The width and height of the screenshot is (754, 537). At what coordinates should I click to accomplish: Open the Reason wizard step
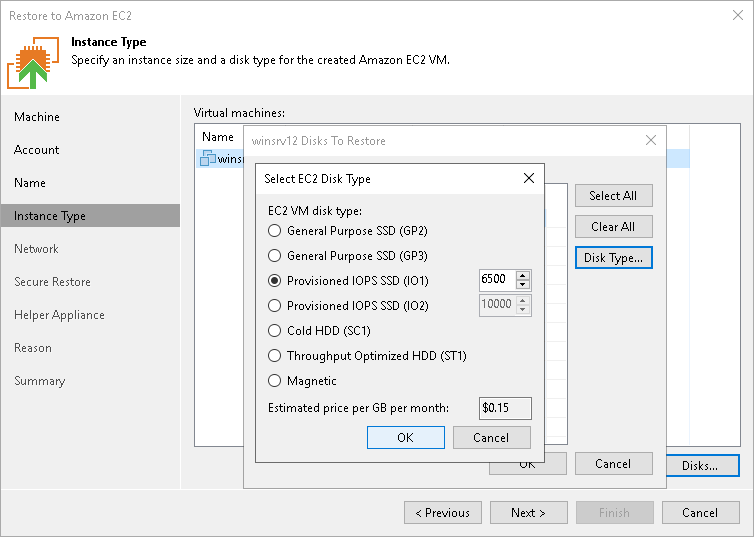pyautogui.click(x=33, y=348)
